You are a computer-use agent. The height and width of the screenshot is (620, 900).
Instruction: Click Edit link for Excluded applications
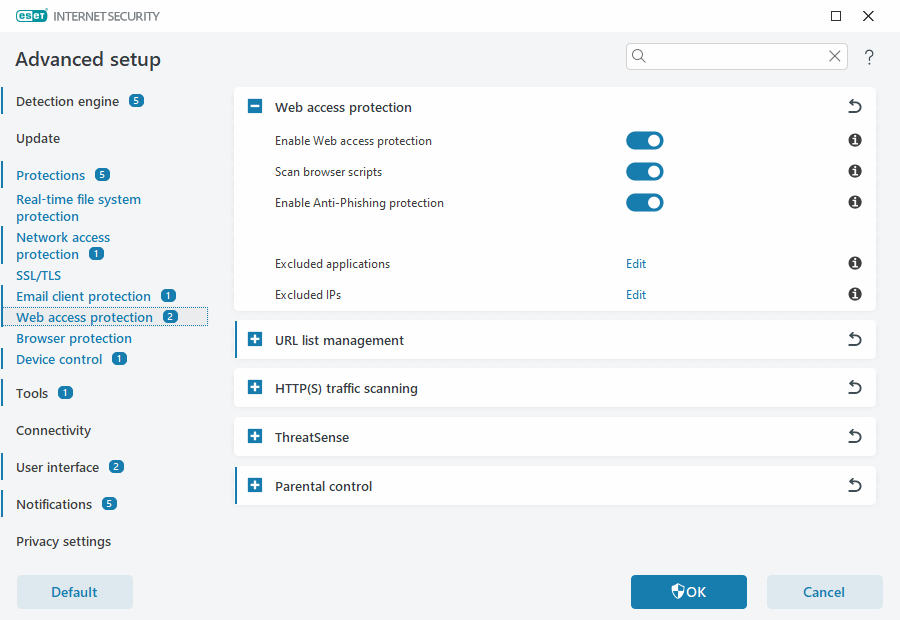pyautogui.click(x=636, y=264)
